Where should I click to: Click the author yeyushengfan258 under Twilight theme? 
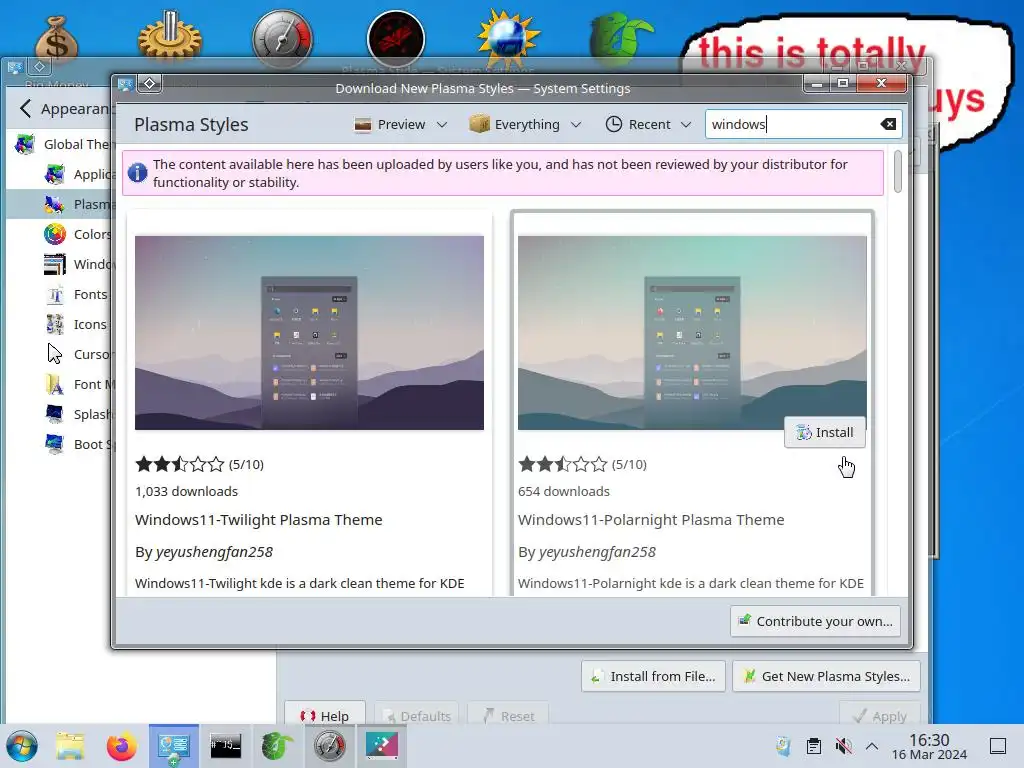pyautogui.click(x=214, y=552)
